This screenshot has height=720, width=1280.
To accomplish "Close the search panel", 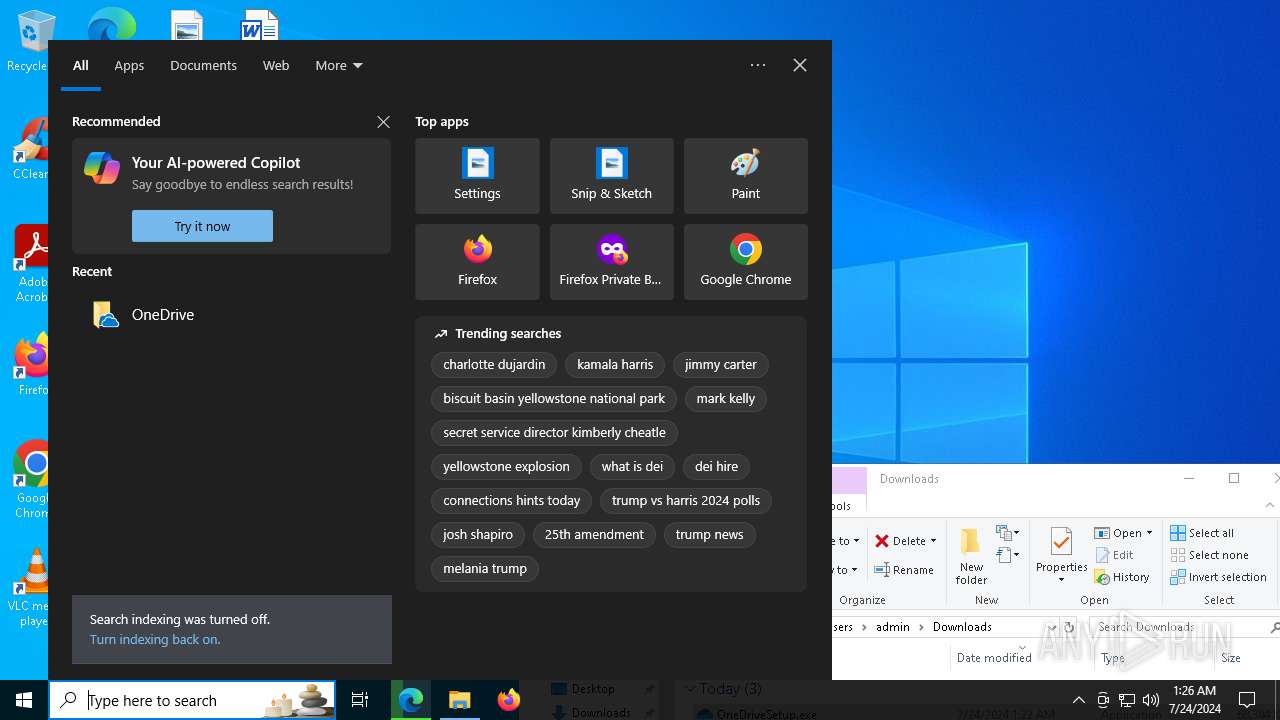I will 800,65.
